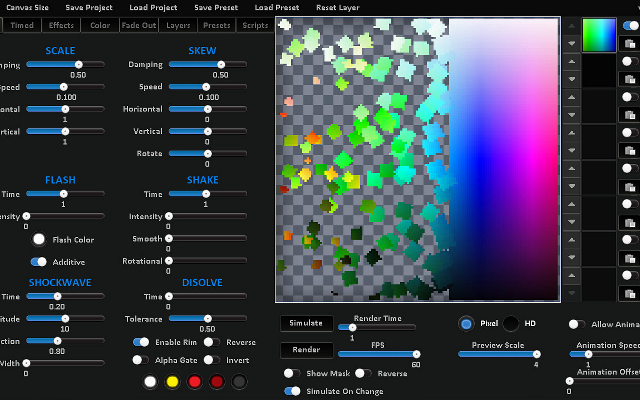
Task: Move fourth layer down with its down arrow
Action: point(571,150)
